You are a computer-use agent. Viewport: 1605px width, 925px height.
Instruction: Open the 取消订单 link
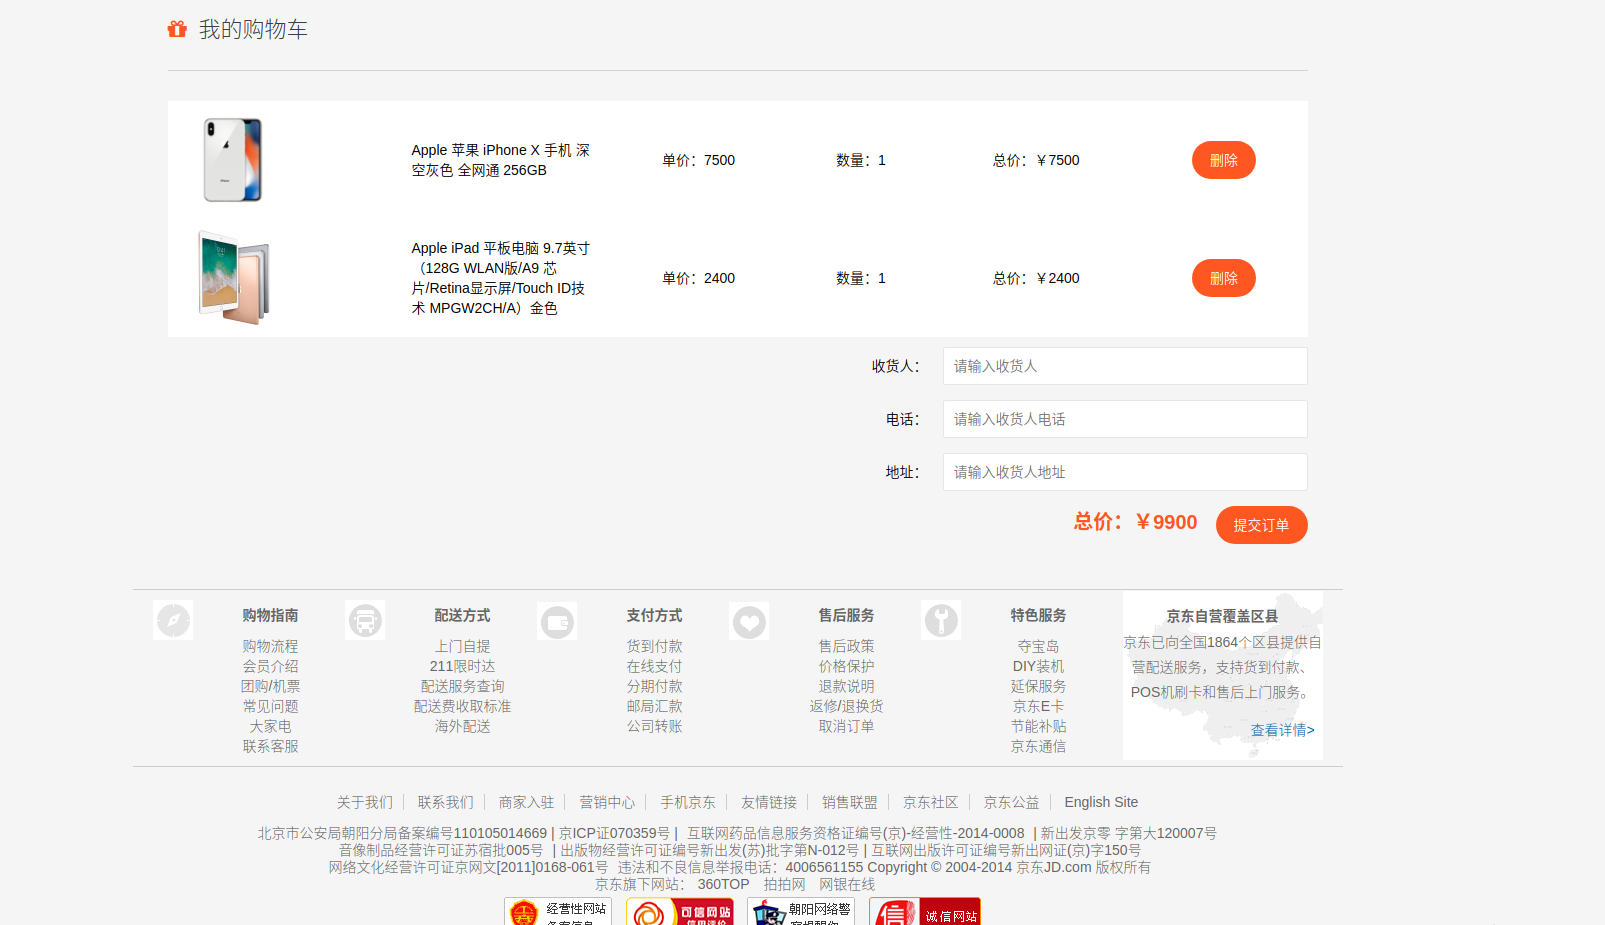[x=846, y=726]
